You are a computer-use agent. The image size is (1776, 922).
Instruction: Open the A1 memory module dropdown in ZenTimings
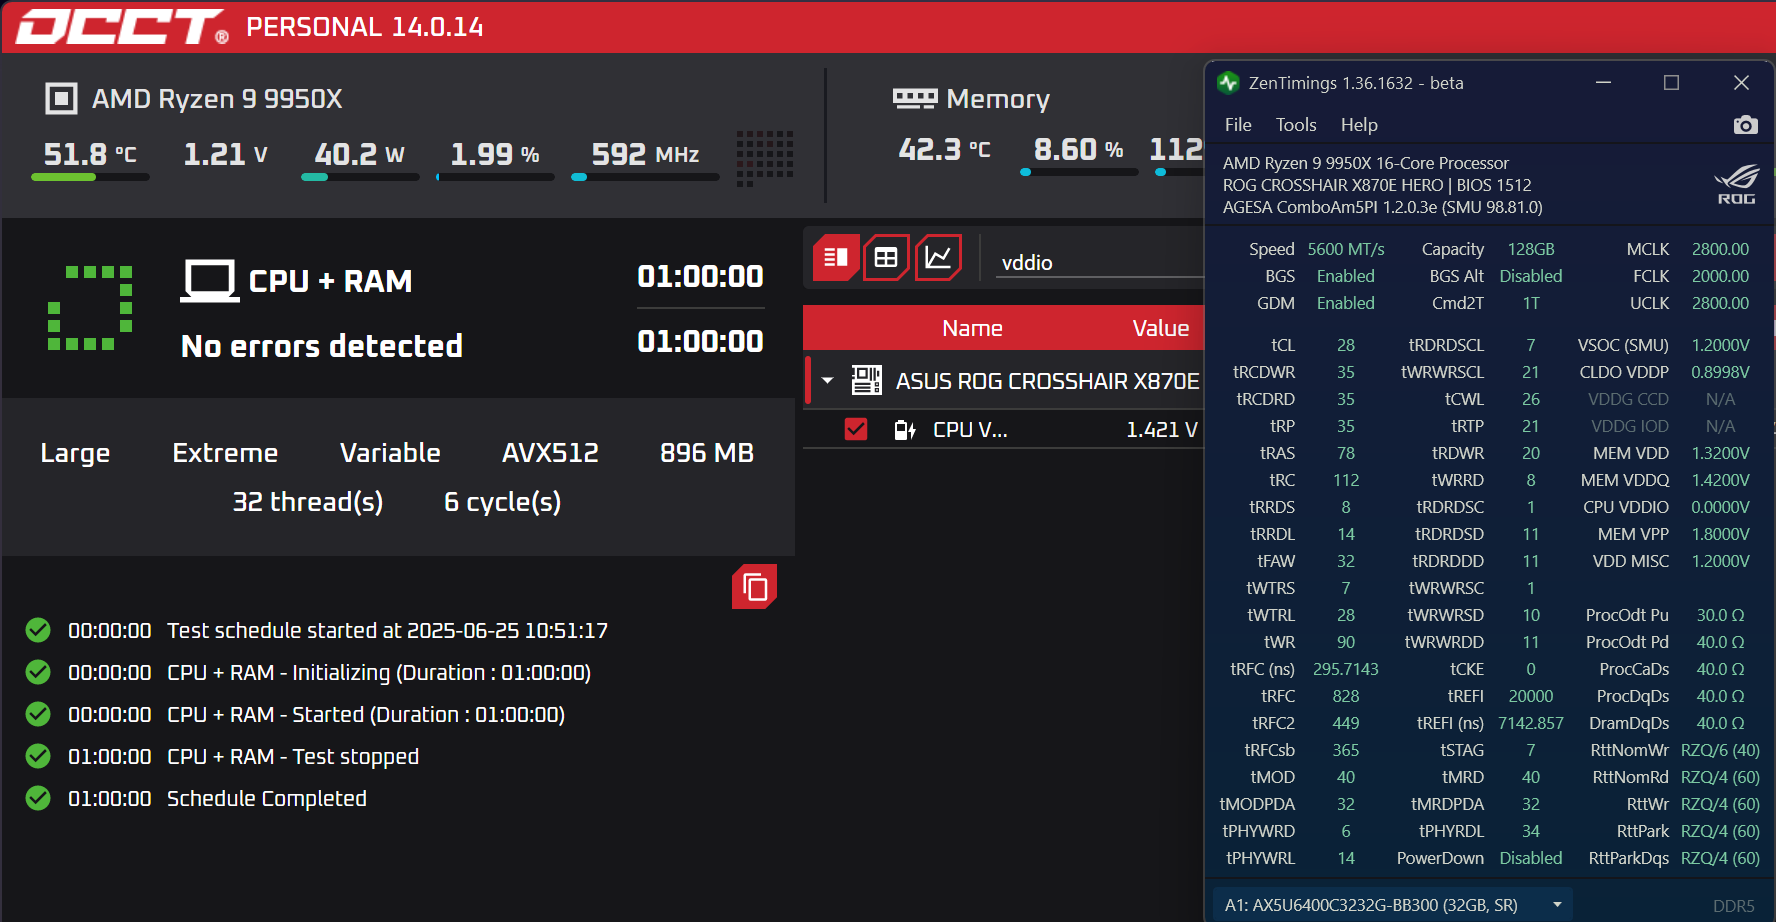[x=1556, y=903]
